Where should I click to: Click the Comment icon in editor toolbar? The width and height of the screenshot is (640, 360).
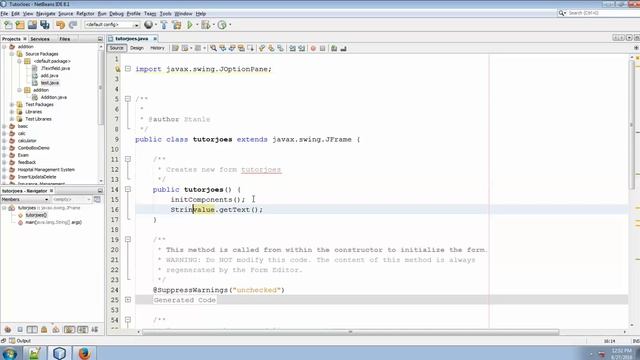point(334,48)
